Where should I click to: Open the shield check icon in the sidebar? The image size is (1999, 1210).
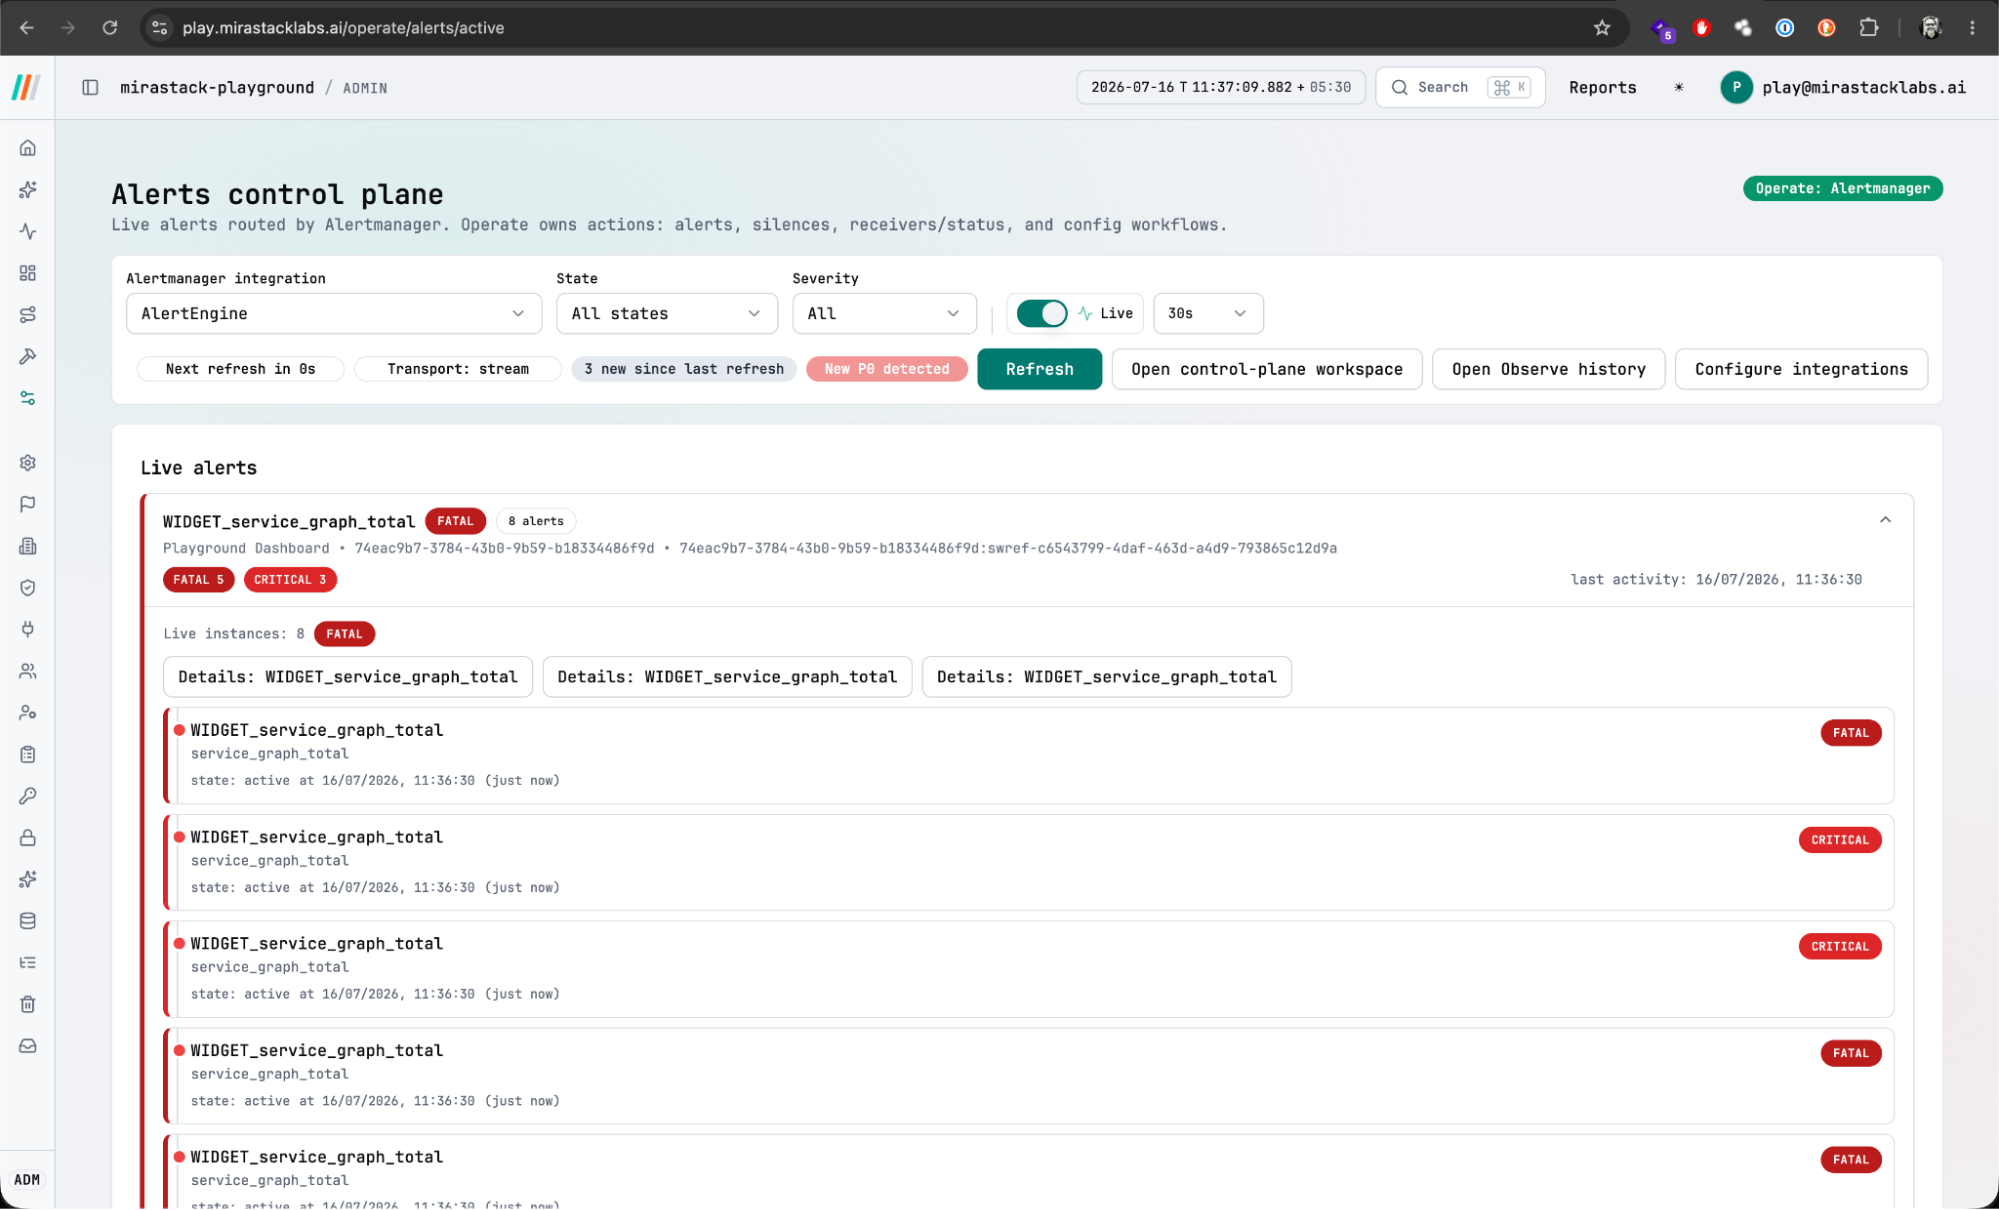[28, 588]
